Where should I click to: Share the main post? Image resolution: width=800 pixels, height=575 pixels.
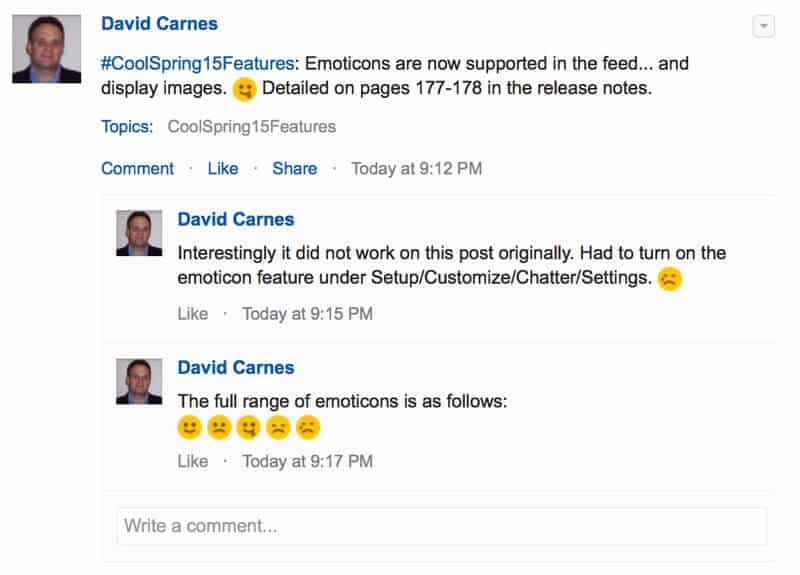click(x=295, y=168)
